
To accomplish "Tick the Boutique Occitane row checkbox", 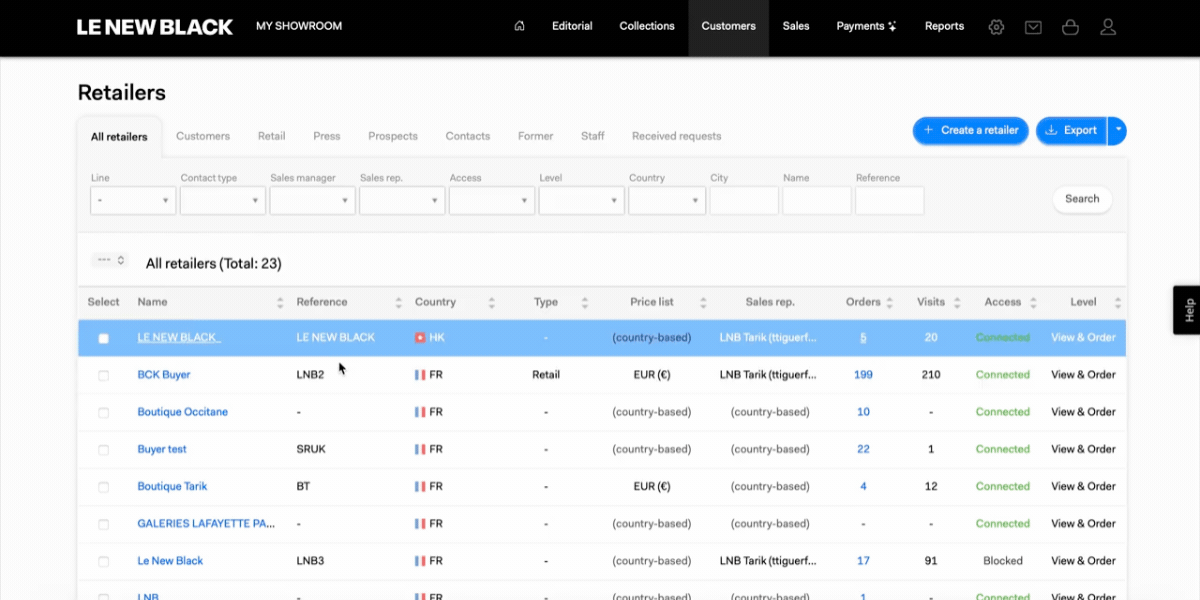I will pyautogui.click(x=103, y=412).
